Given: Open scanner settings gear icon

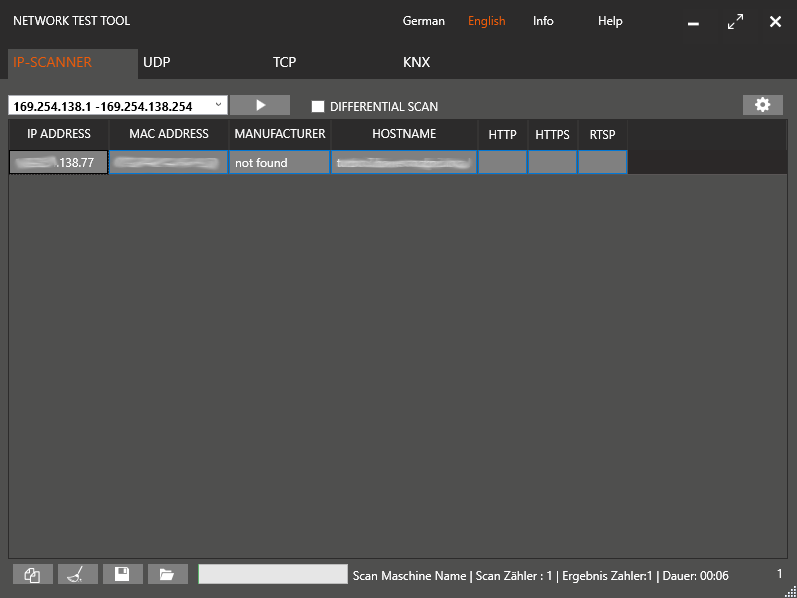Looking at the screenshot, I should (x=762, y=105).
